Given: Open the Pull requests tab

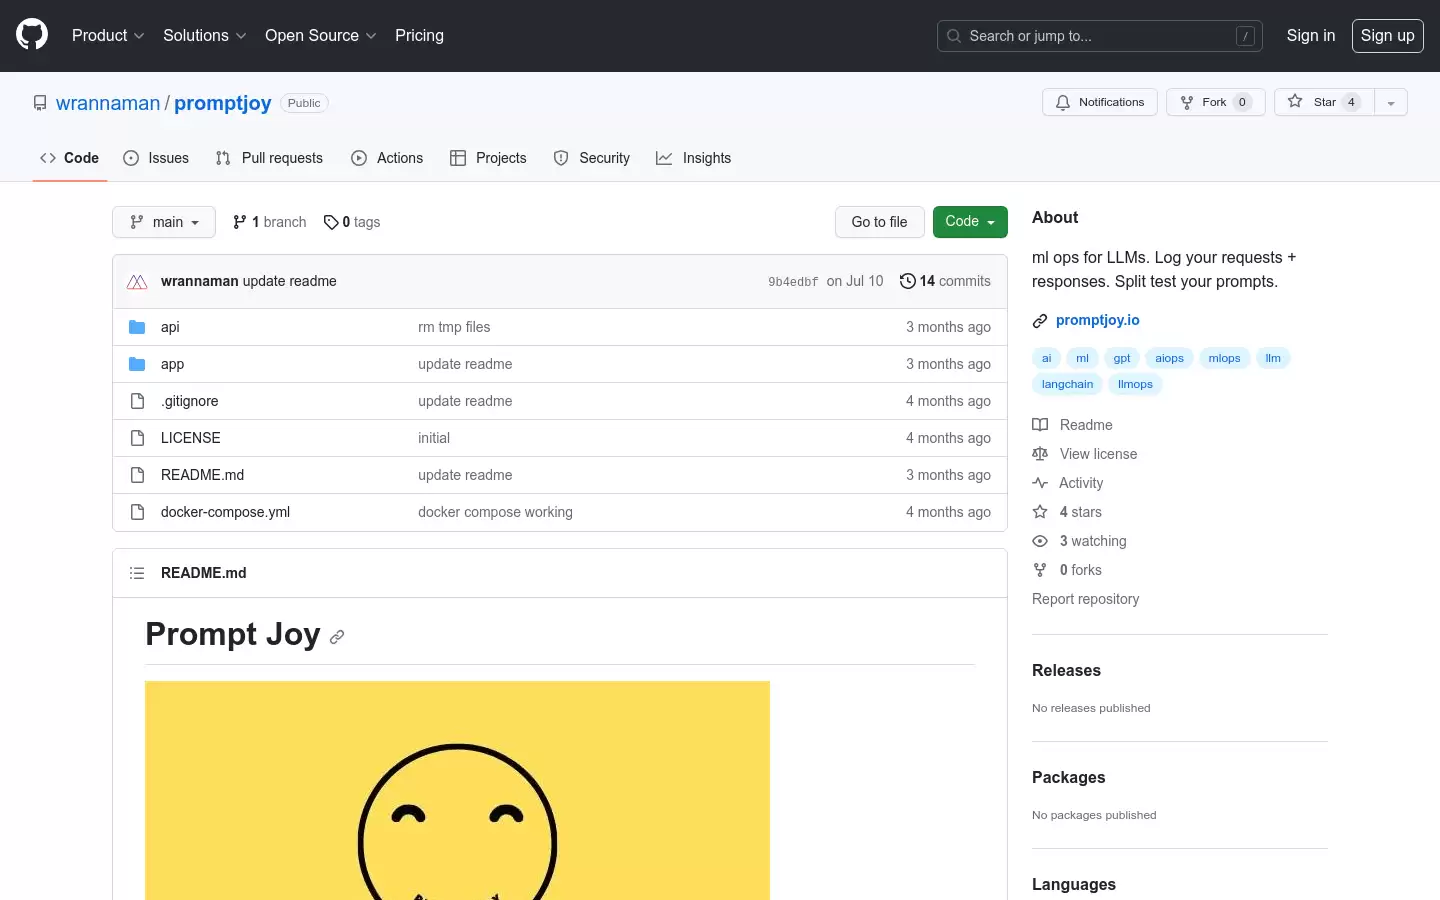Looking at the screenshot, I should [x=269, y=158].
